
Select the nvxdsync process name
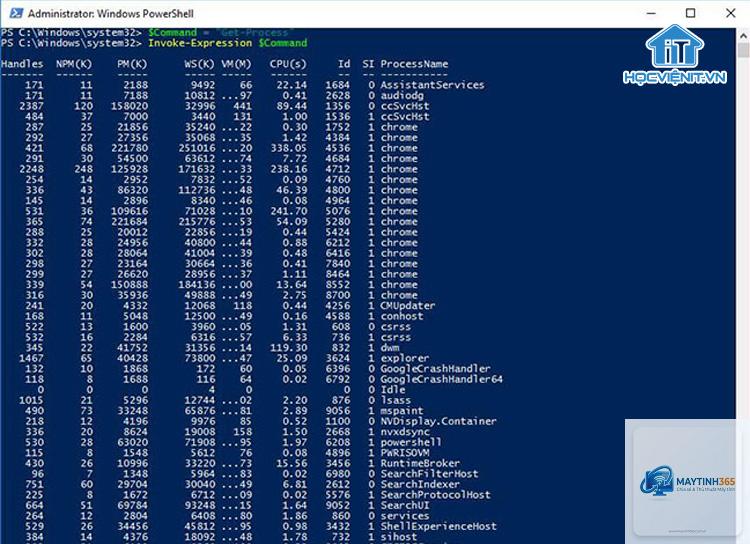tap(405, 432)
